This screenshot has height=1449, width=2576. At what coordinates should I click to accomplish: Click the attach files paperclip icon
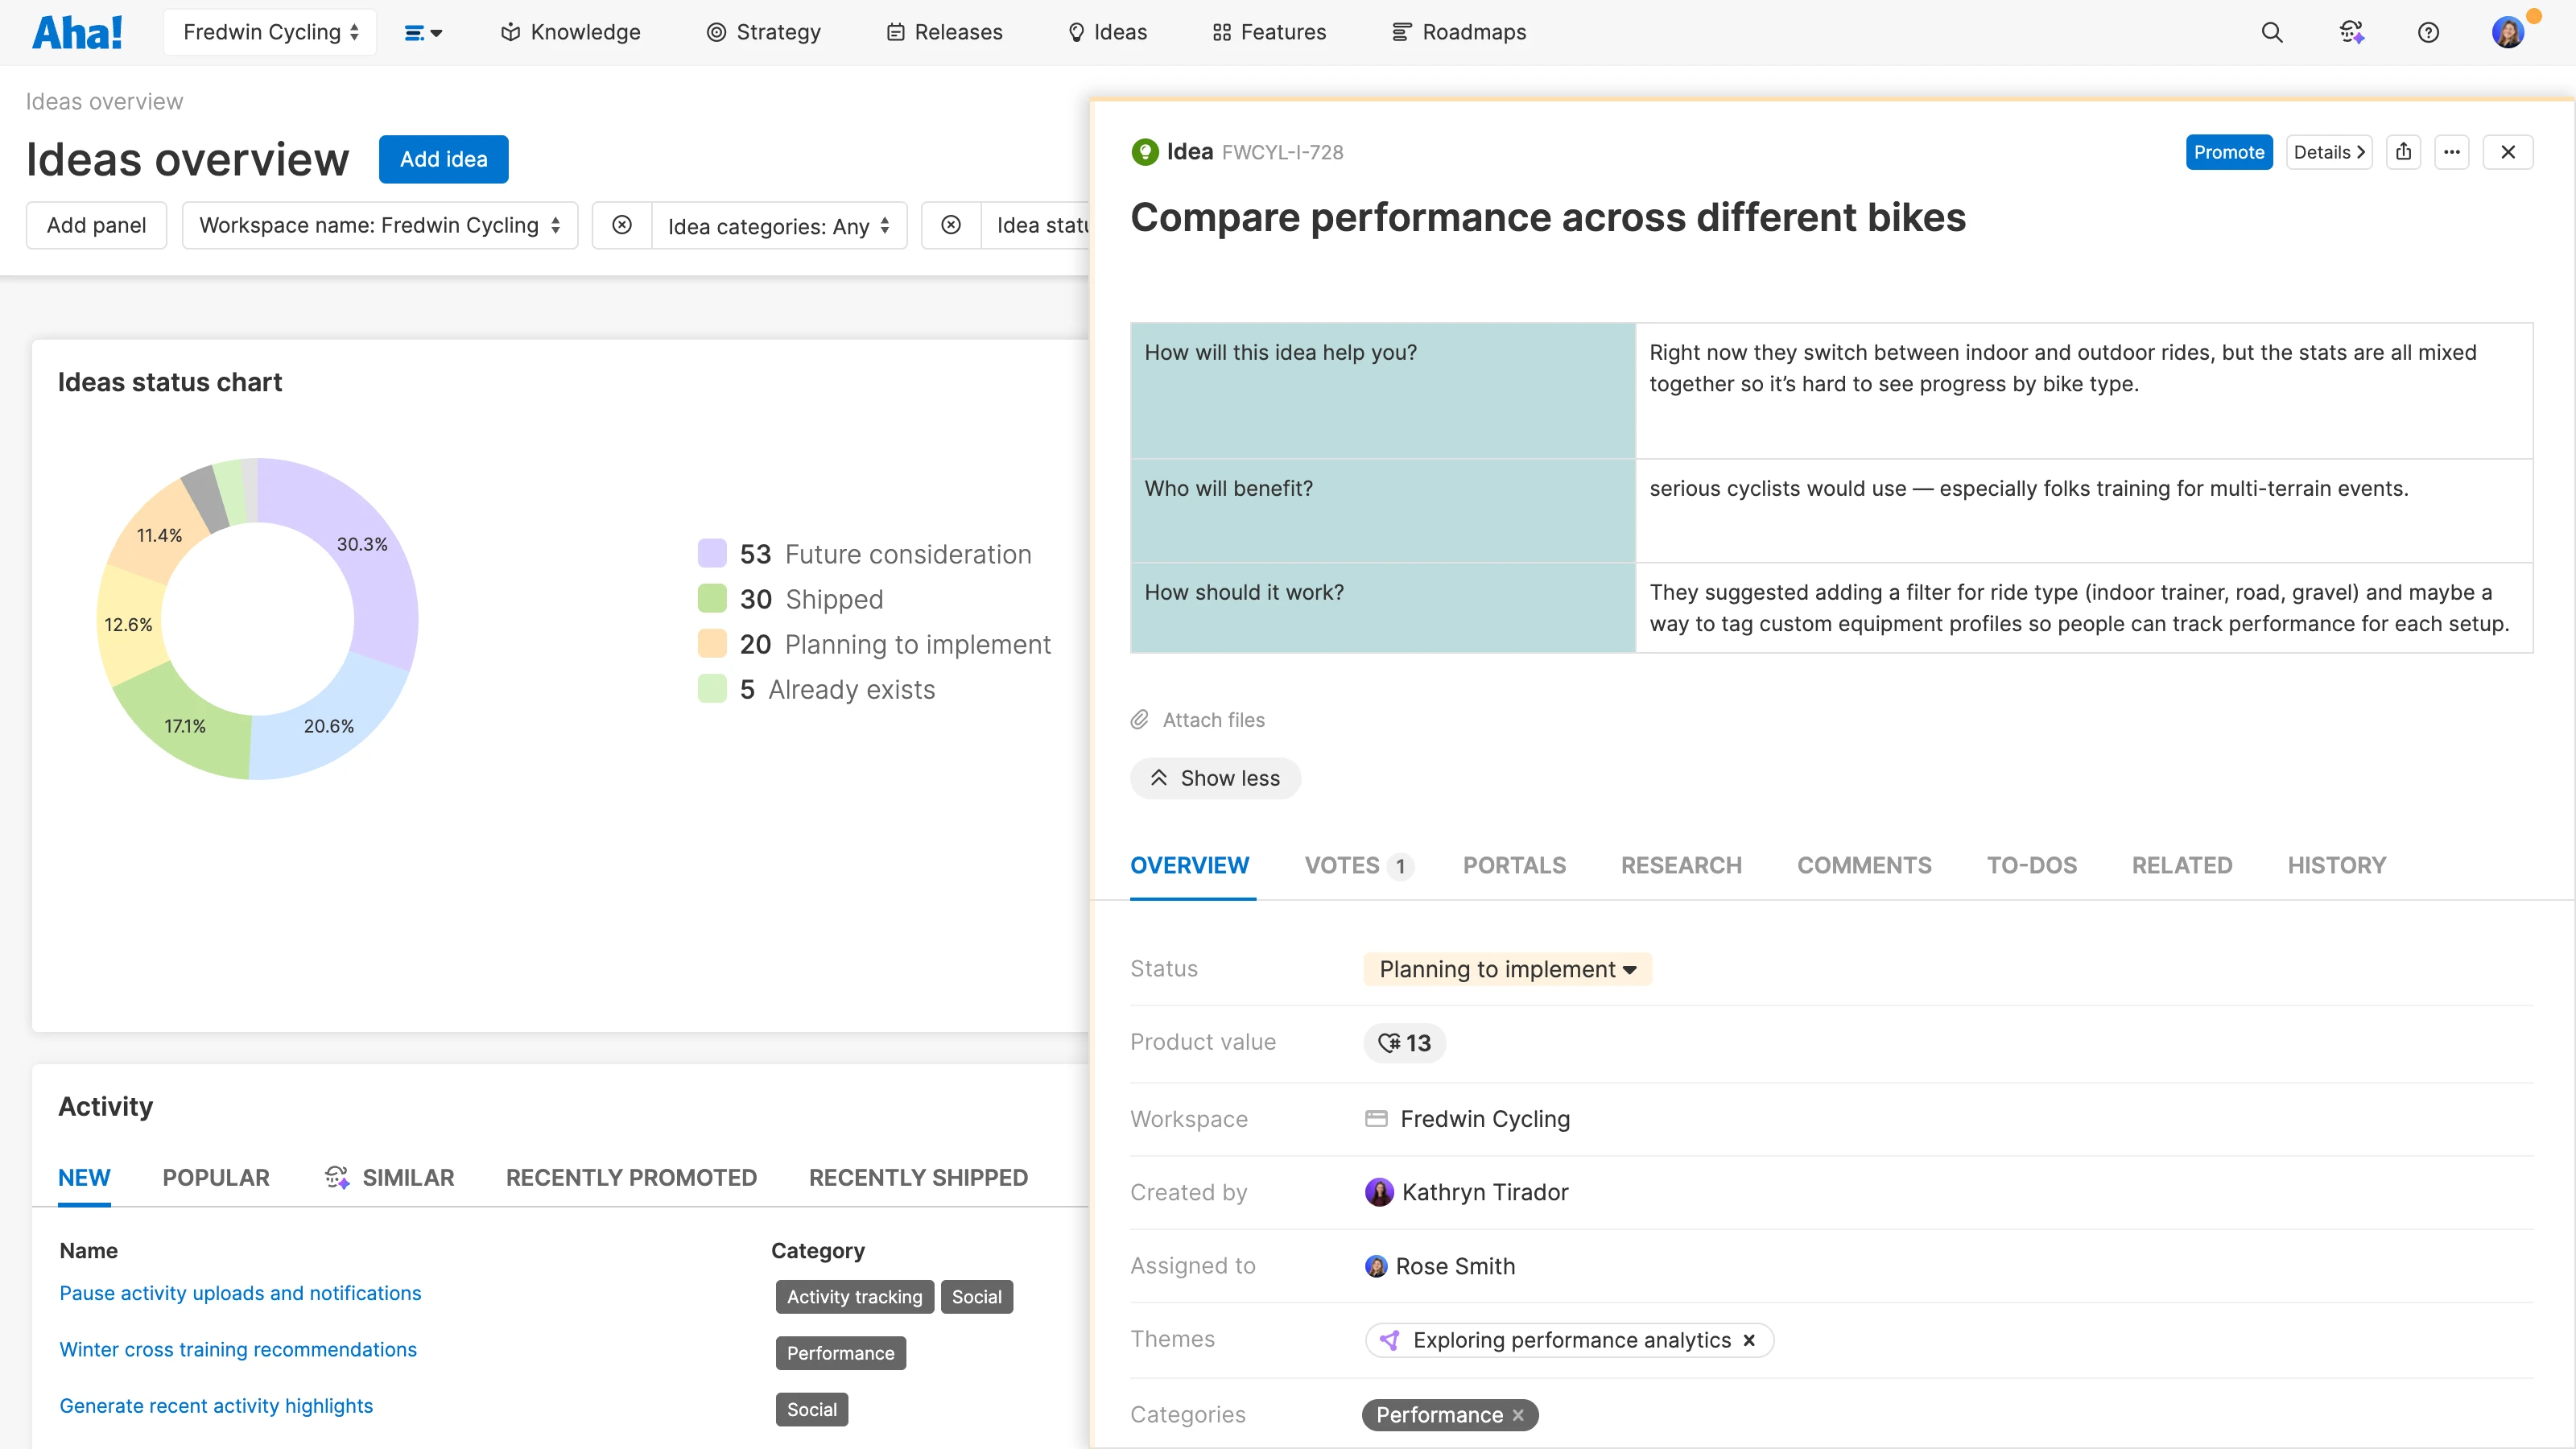pos(1139,719)
